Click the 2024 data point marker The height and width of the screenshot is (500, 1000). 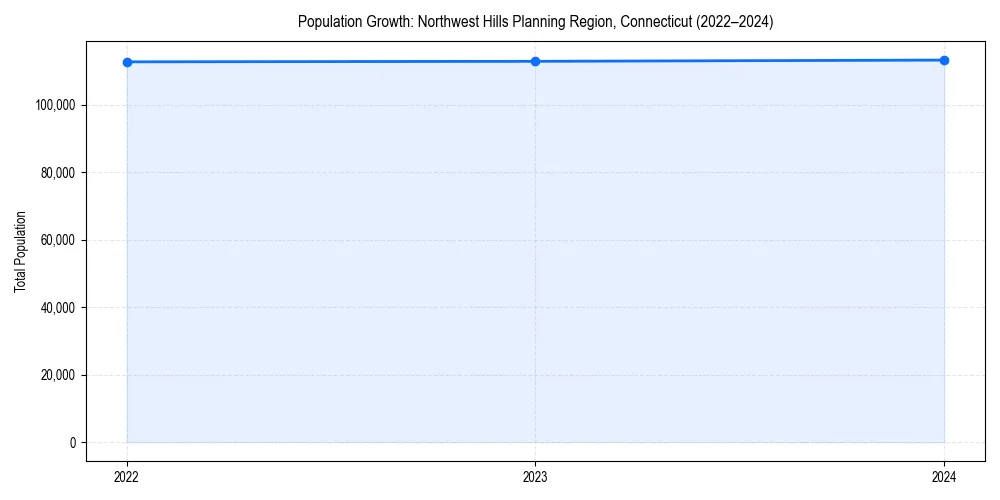[945, 61]
